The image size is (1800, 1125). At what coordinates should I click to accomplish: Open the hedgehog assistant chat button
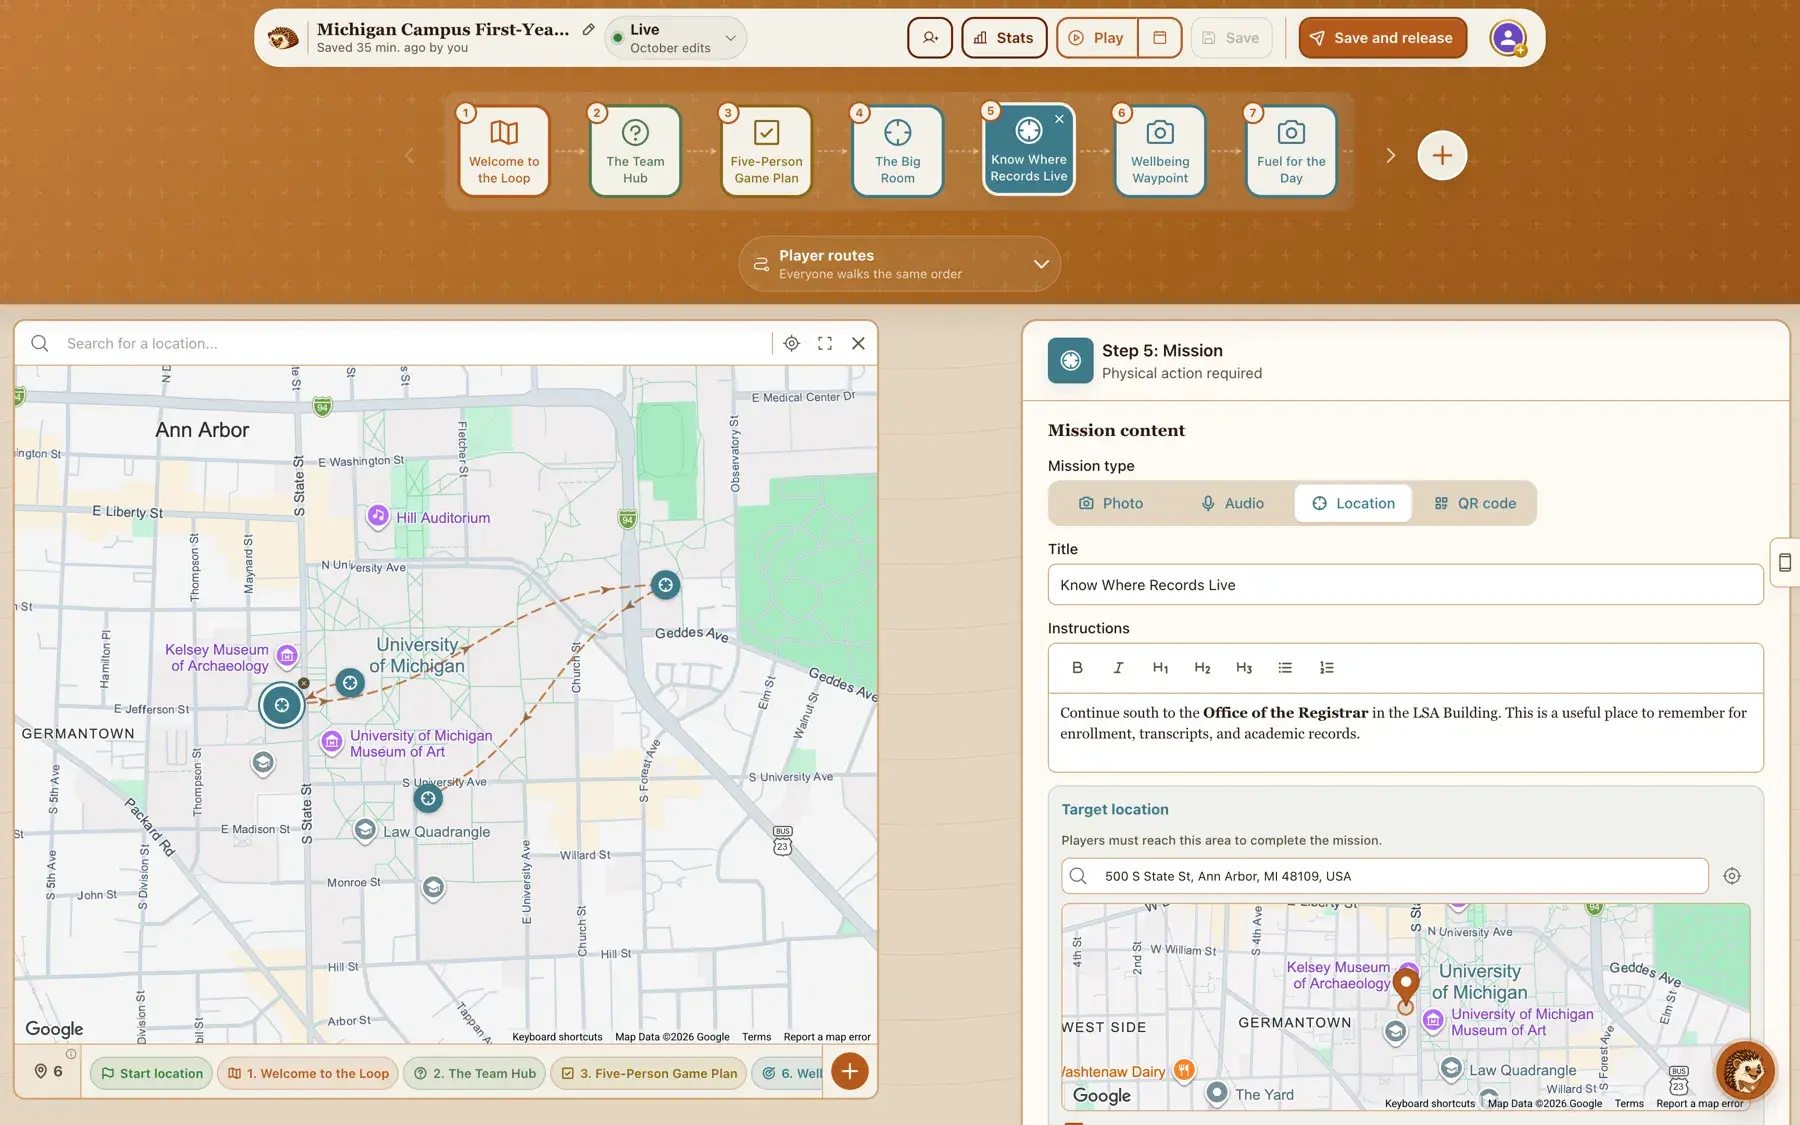[x=1746, y=1071]
